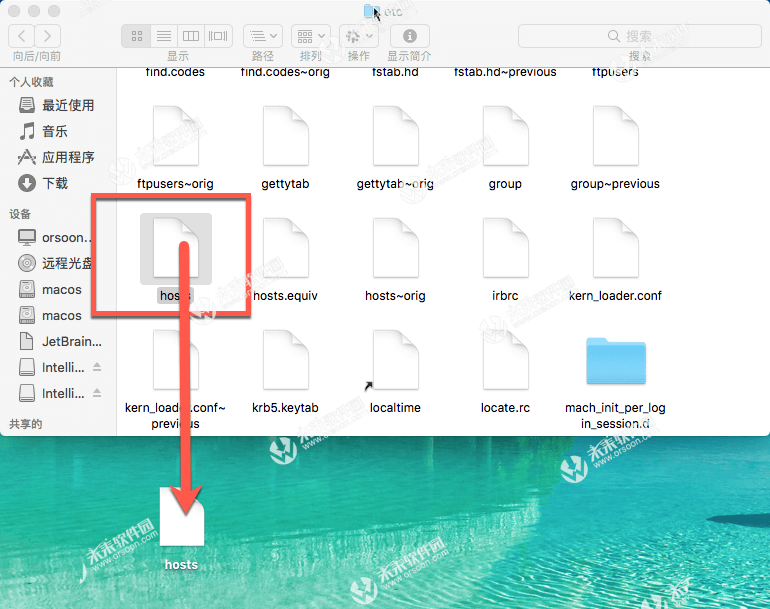
Task: Open the arrange (排列) dropdown
Action: pyautogui.click(x=311, y=36)
